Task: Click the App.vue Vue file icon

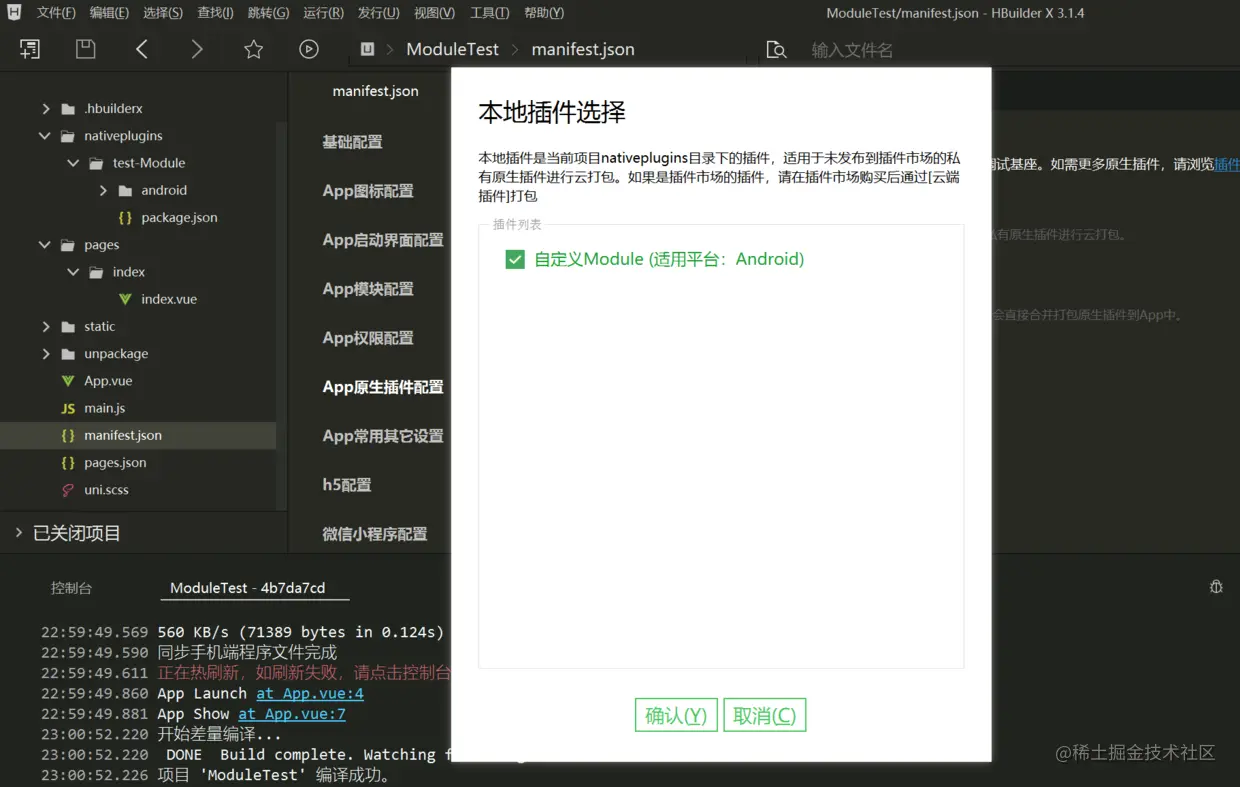Action: (68, 381)
